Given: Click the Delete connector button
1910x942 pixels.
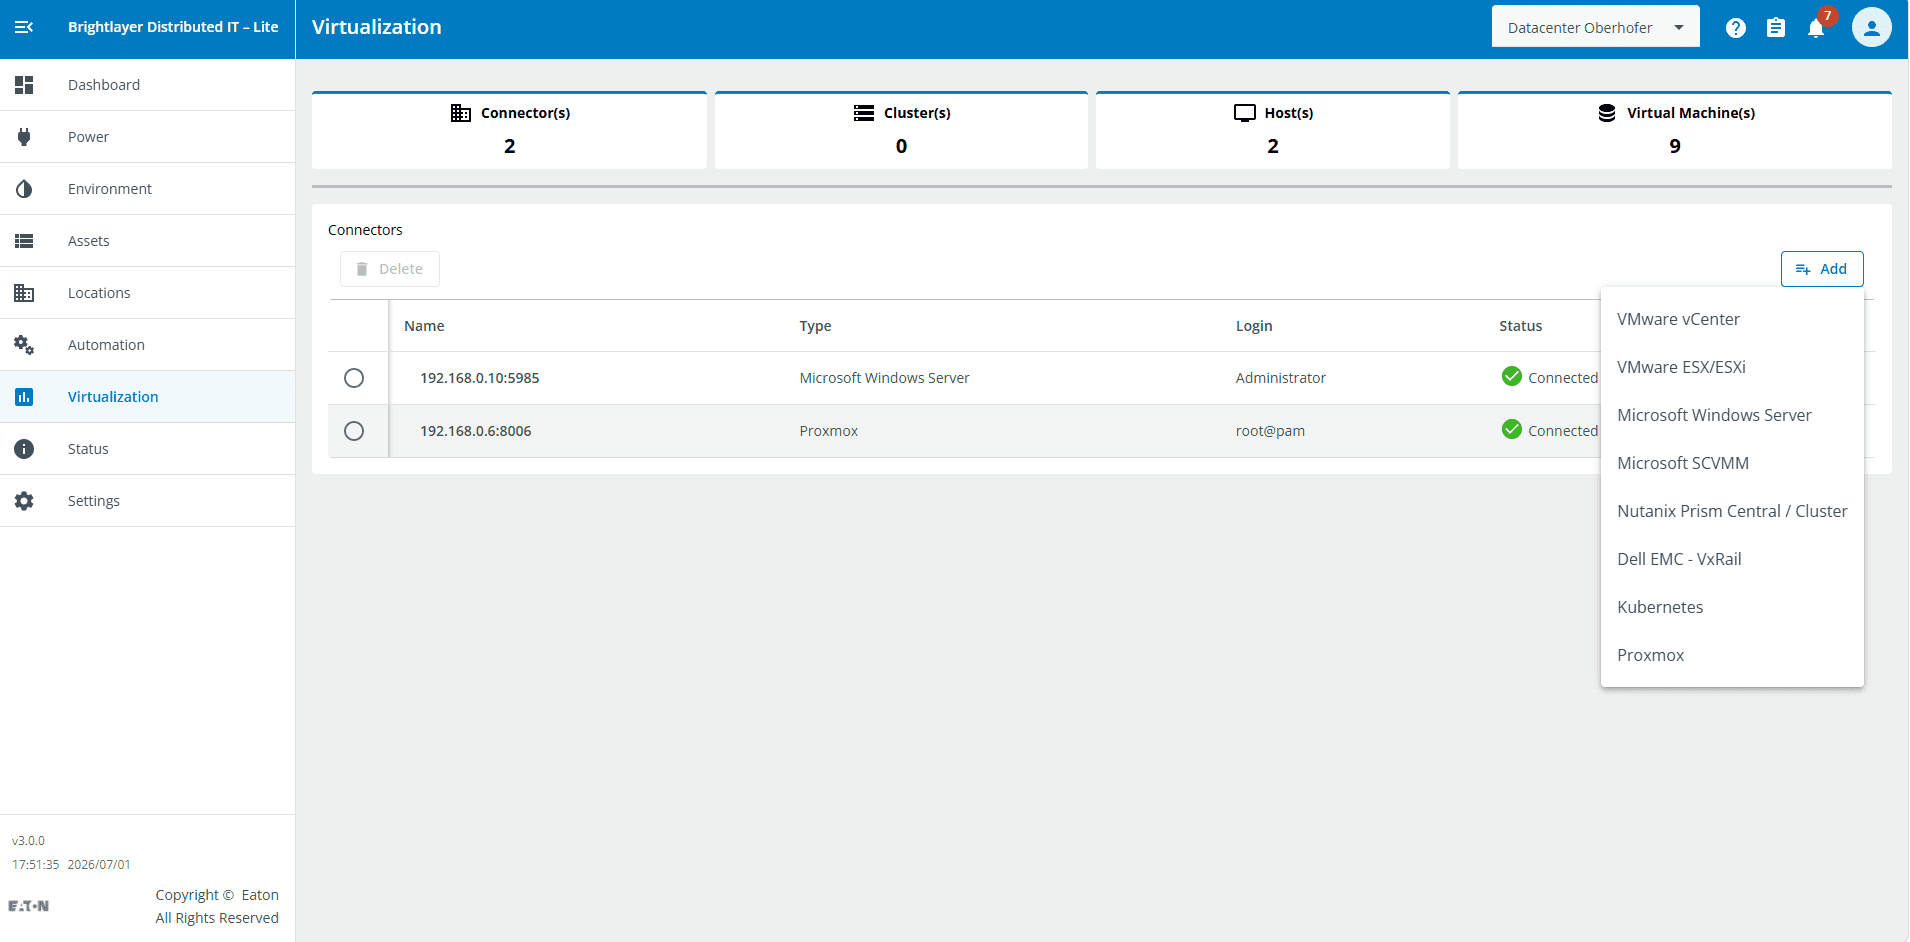Looking at the screenshot, I should [390, 269].
